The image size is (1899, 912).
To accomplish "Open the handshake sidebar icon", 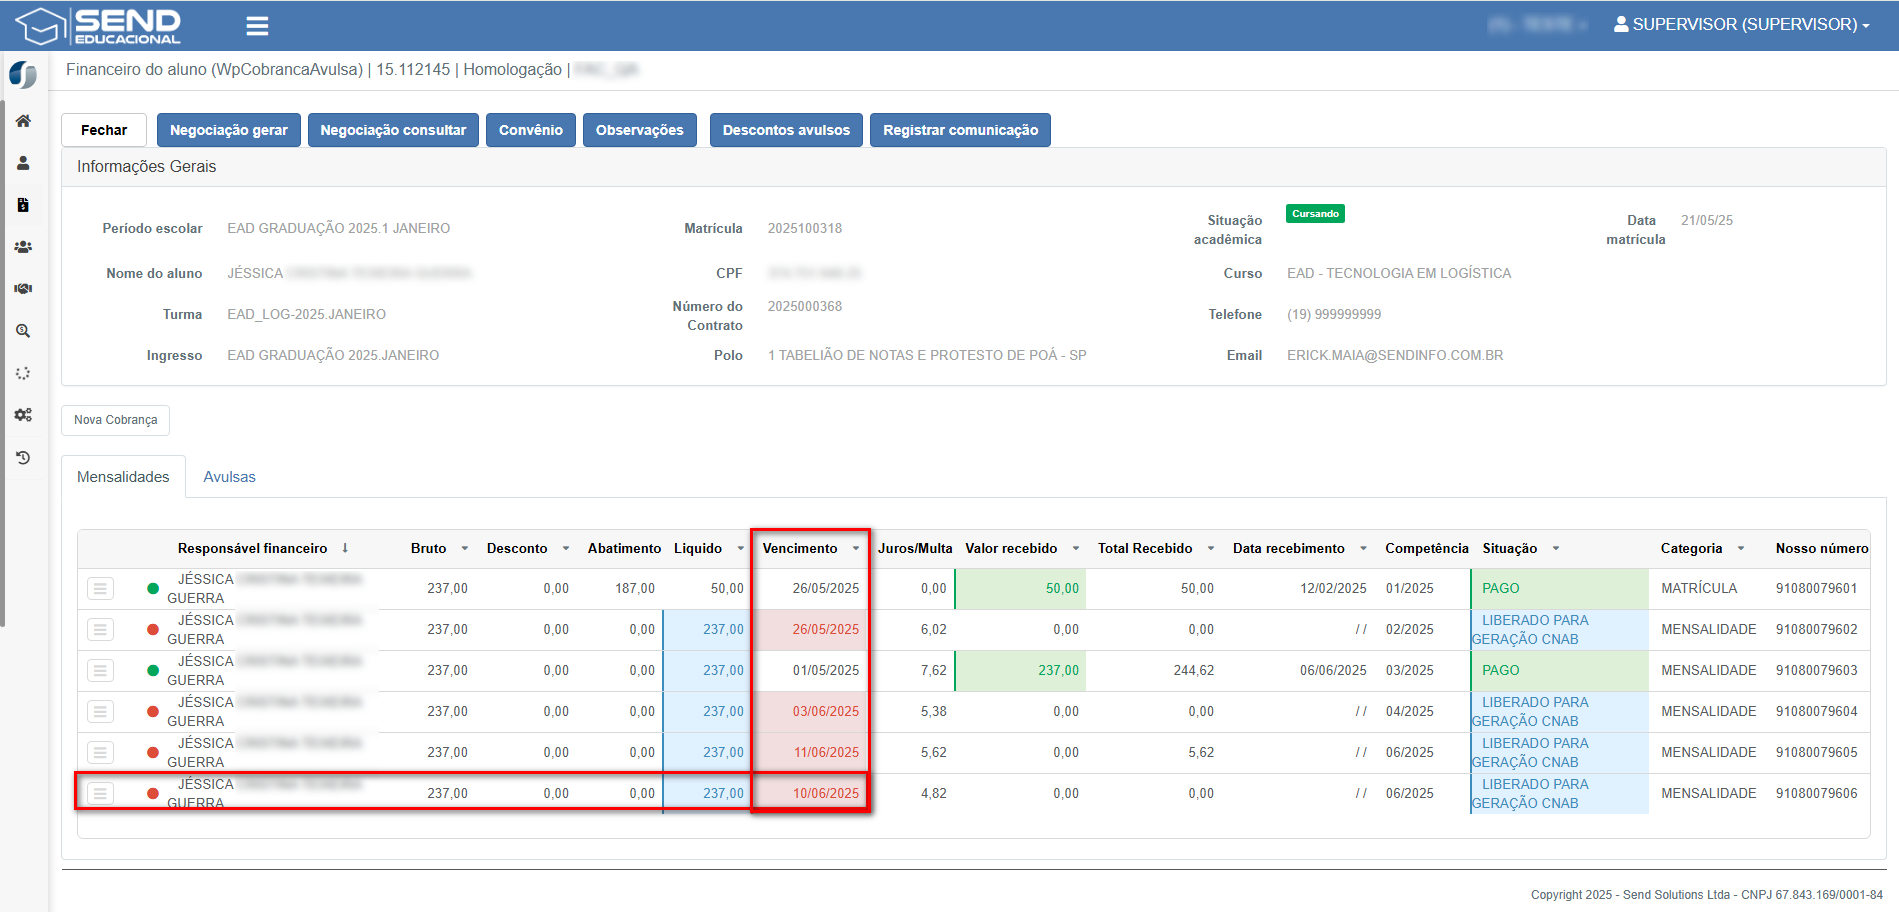I will pos(23,289).
